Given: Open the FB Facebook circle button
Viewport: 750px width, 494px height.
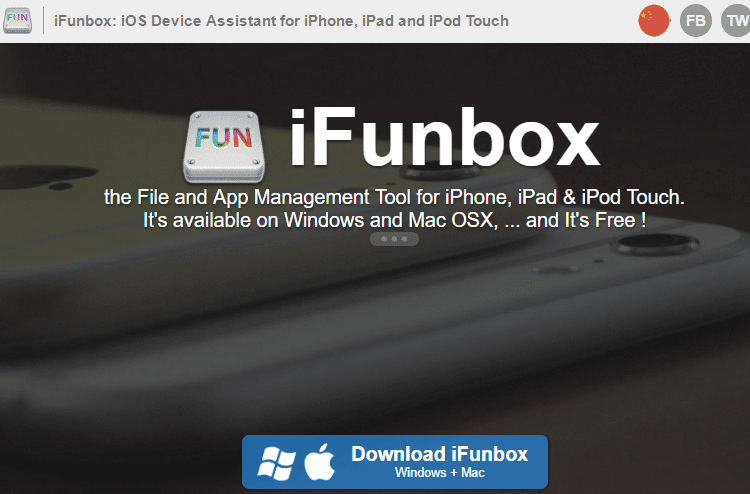Looking at the screenshot, I should [696, 21].
